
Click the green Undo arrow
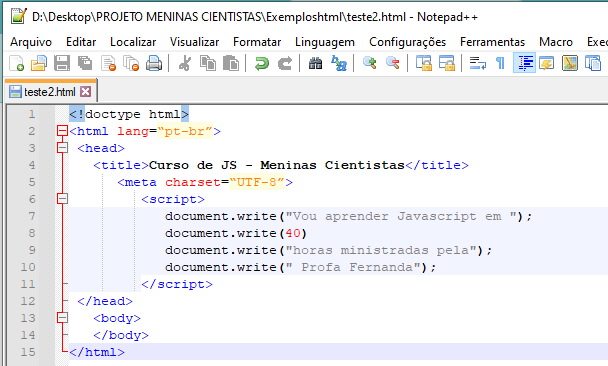262,63
